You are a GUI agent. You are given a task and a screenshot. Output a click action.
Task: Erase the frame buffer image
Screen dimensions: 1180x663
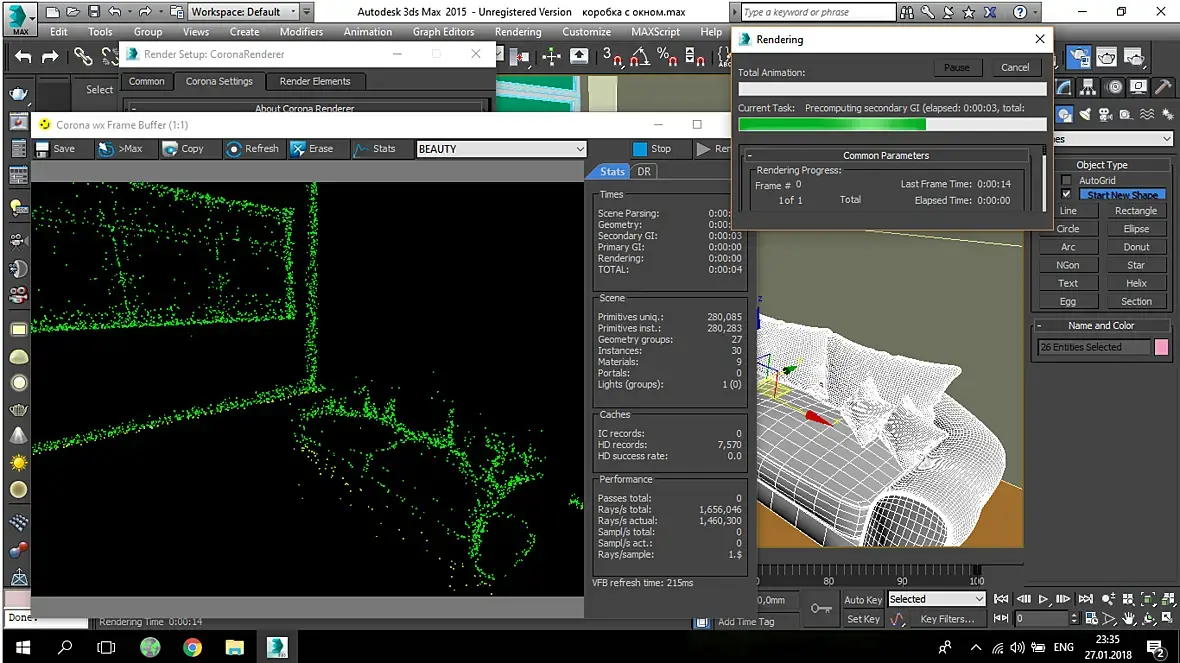click(311, 149)
